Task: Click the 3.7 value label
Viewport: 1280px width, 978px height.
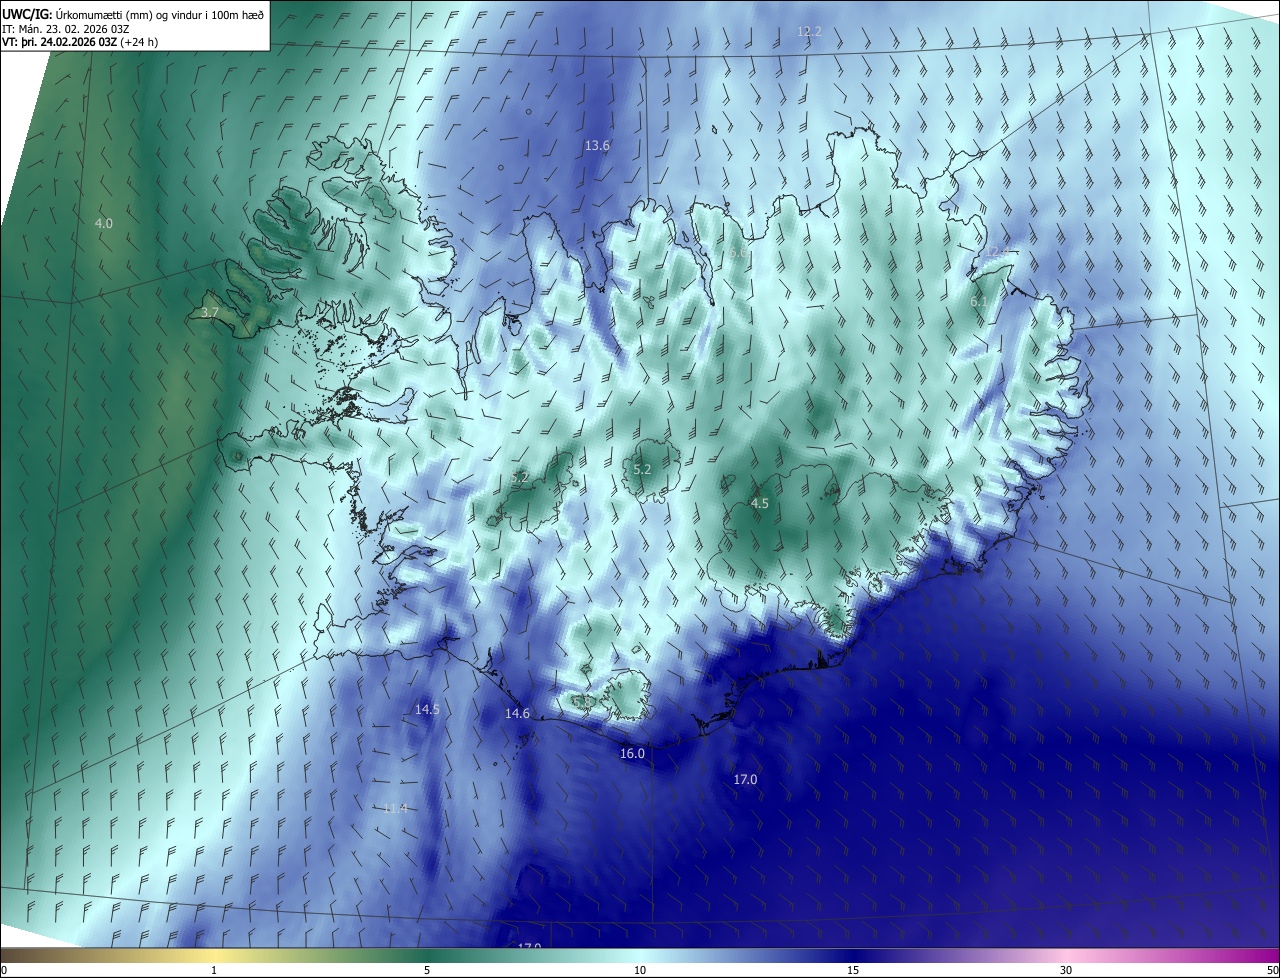Action: [210, 313]
